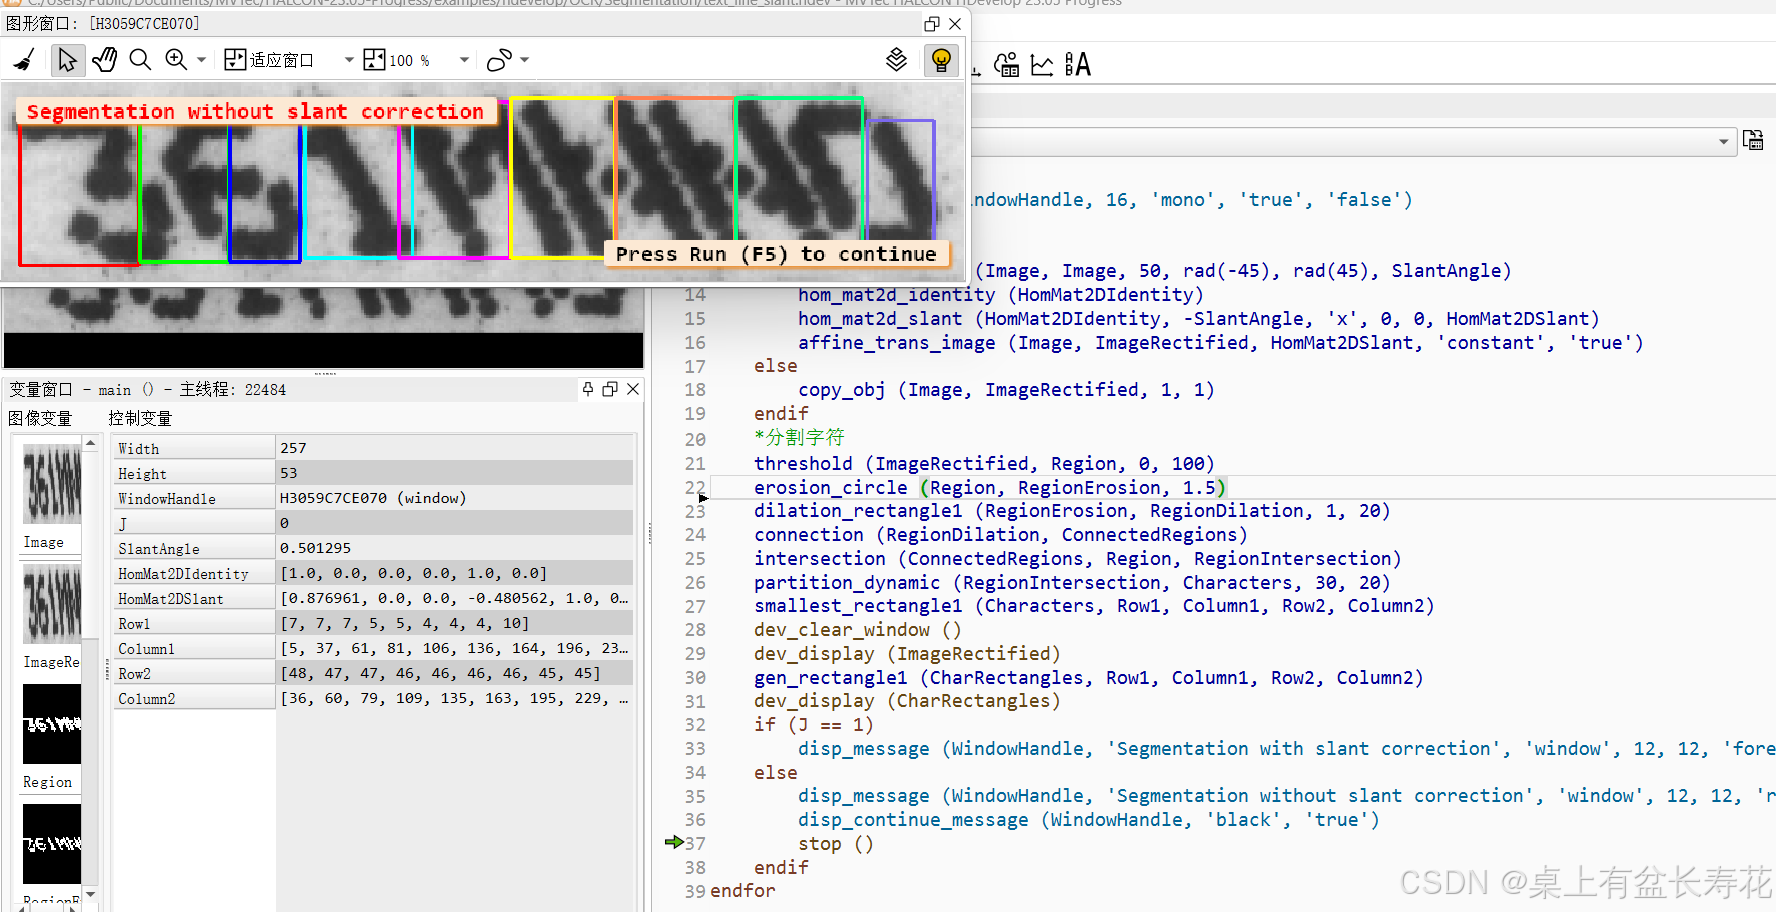The height and width of the screenshot is (912, 1776).
Task: Click line number 39 endfor
Action: pos(695,891)
